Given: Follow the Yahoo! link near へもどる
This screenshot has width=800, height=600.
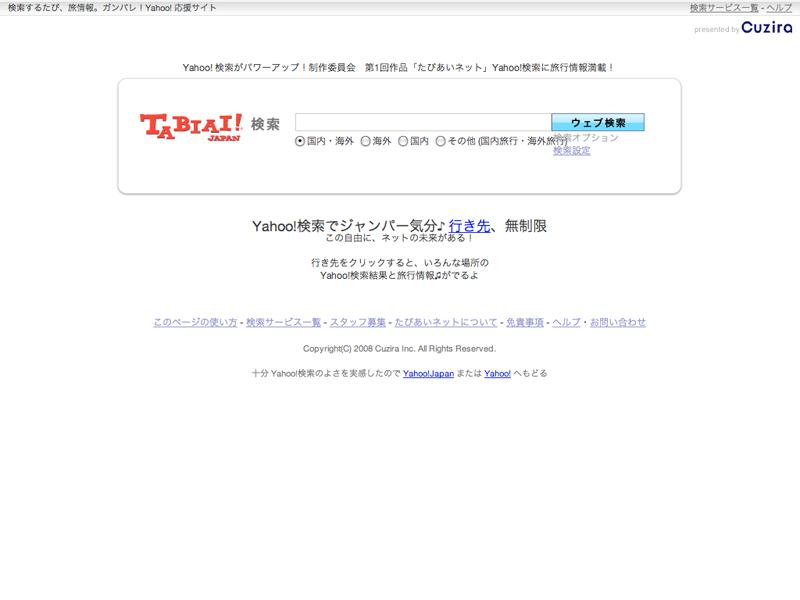Looking at the screenshot, I should tap(497, 374).
